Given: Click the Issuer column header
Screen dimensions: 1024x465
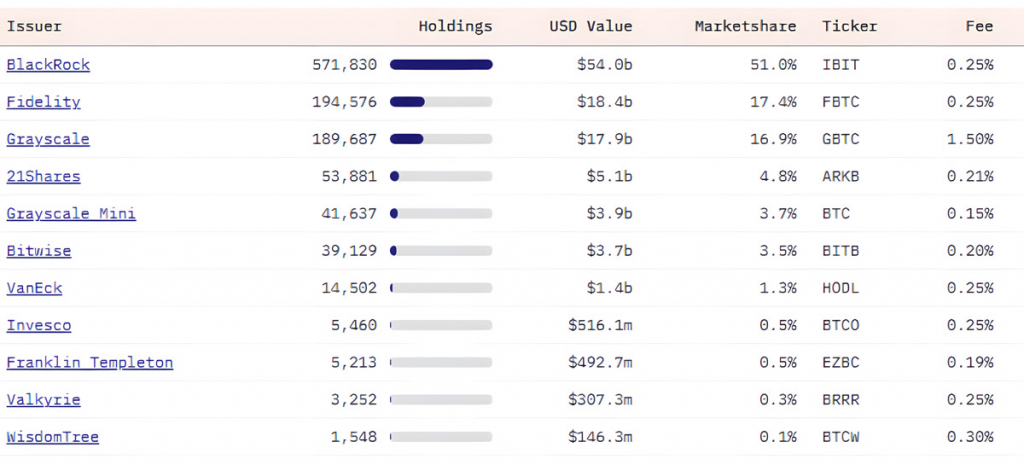Looking at the screenshot, I should pyautogui.click(x=35, y=26).
